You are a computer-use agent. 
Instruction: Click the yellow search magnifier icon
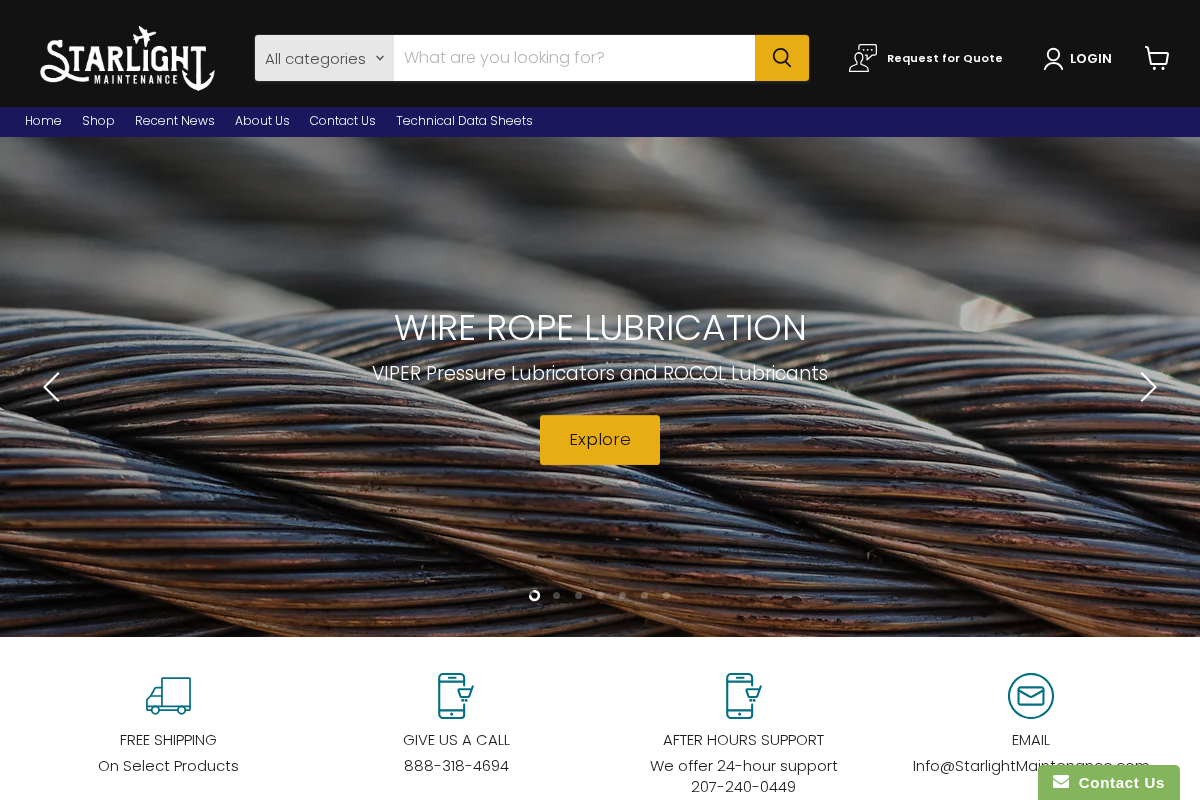point(781,57)
